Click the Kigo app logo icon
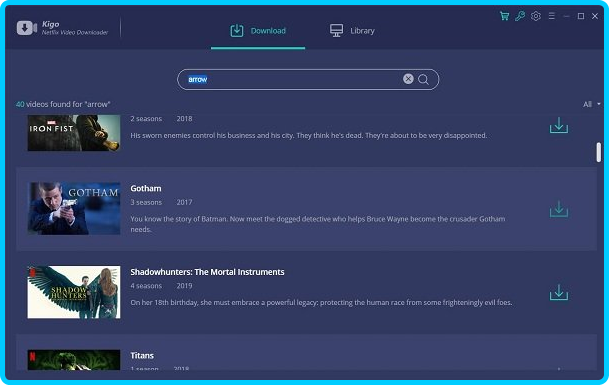 26,28
